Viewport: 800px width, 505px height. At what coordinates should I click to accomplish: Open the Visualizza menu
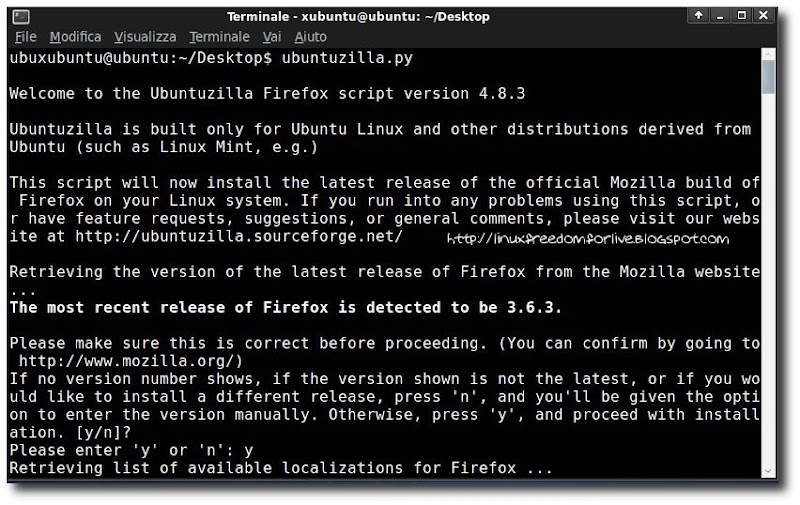point(145,37)
